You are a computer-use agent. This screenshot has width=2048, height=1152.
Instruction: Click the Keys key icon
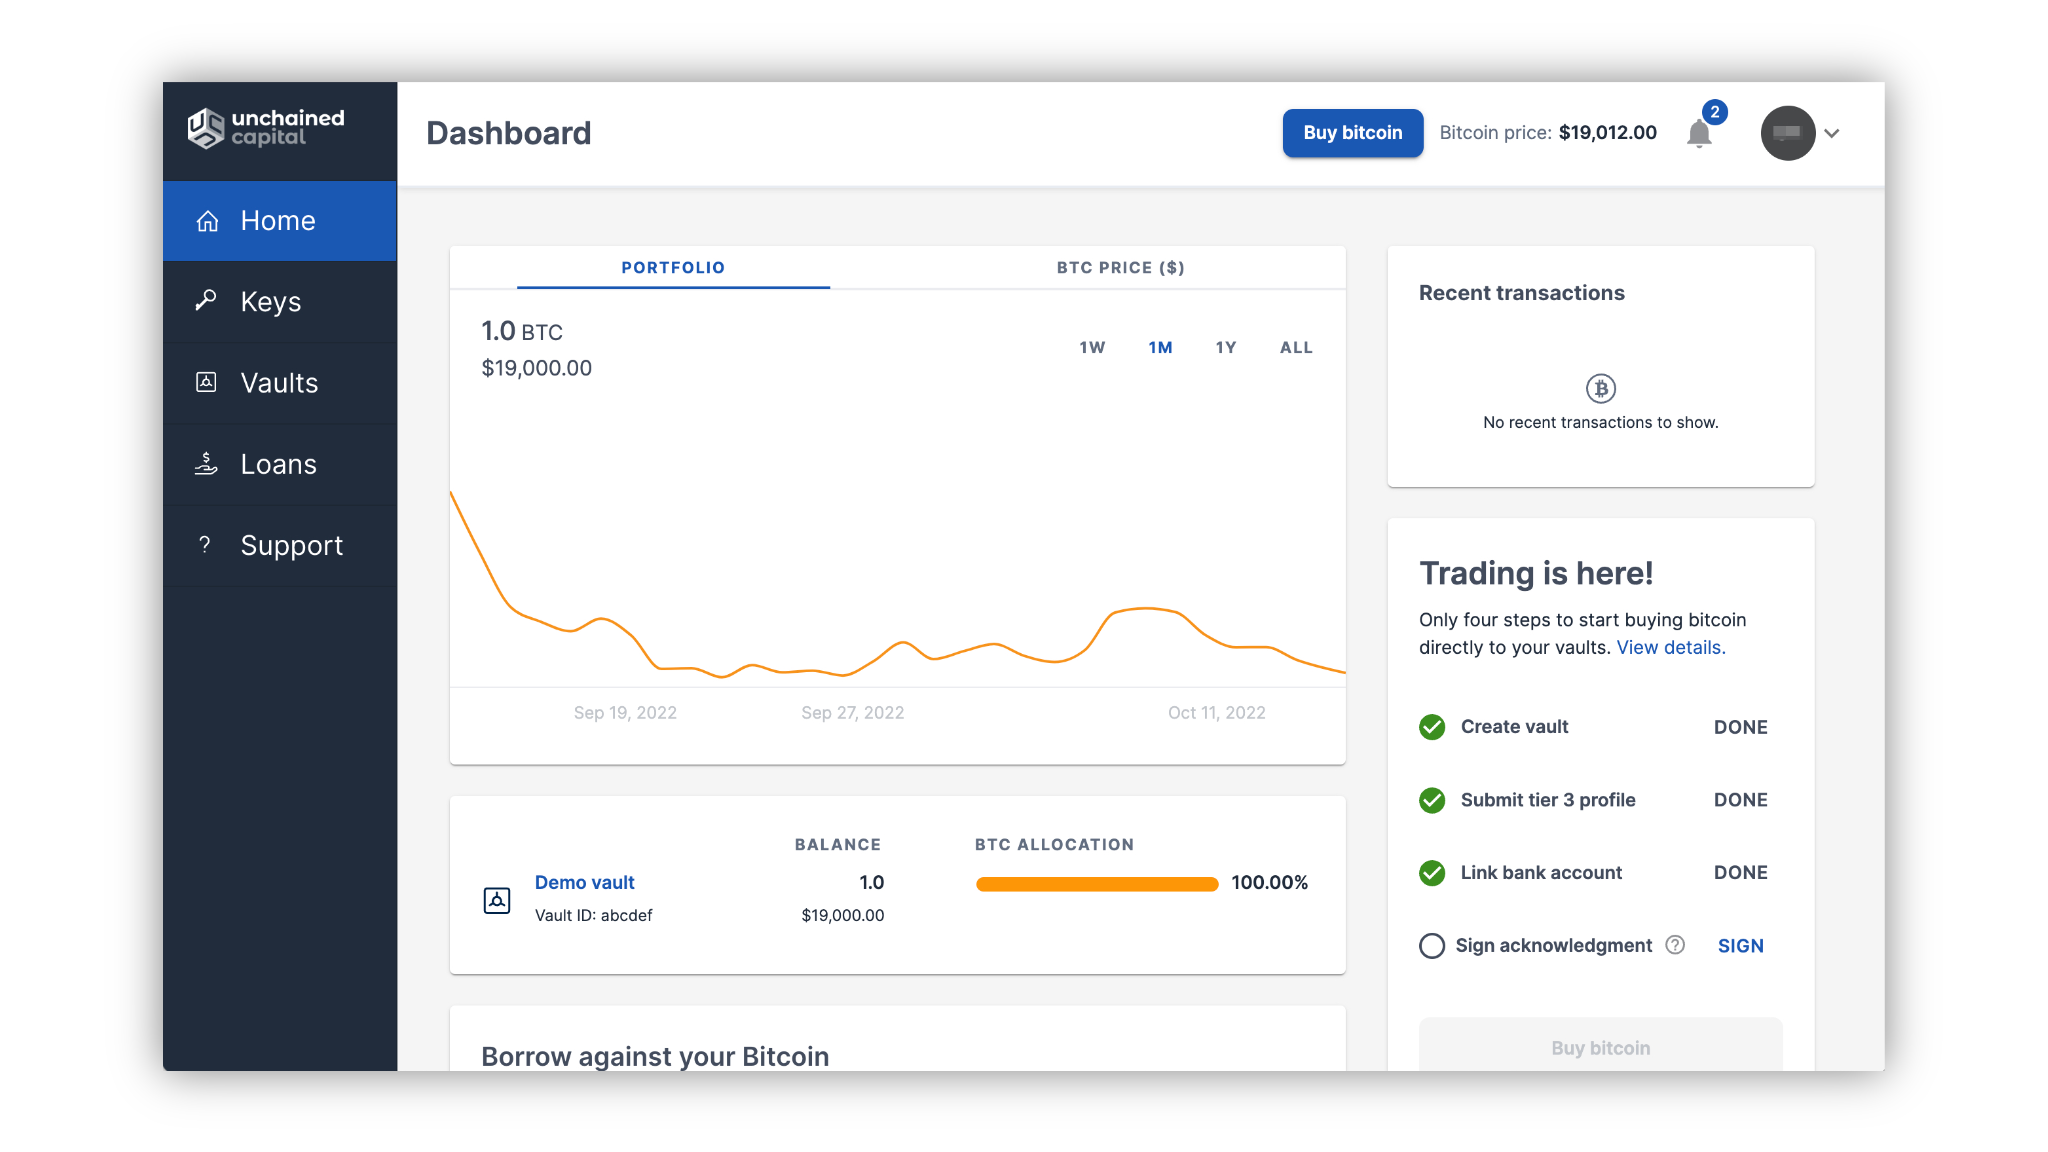(206, 300)
